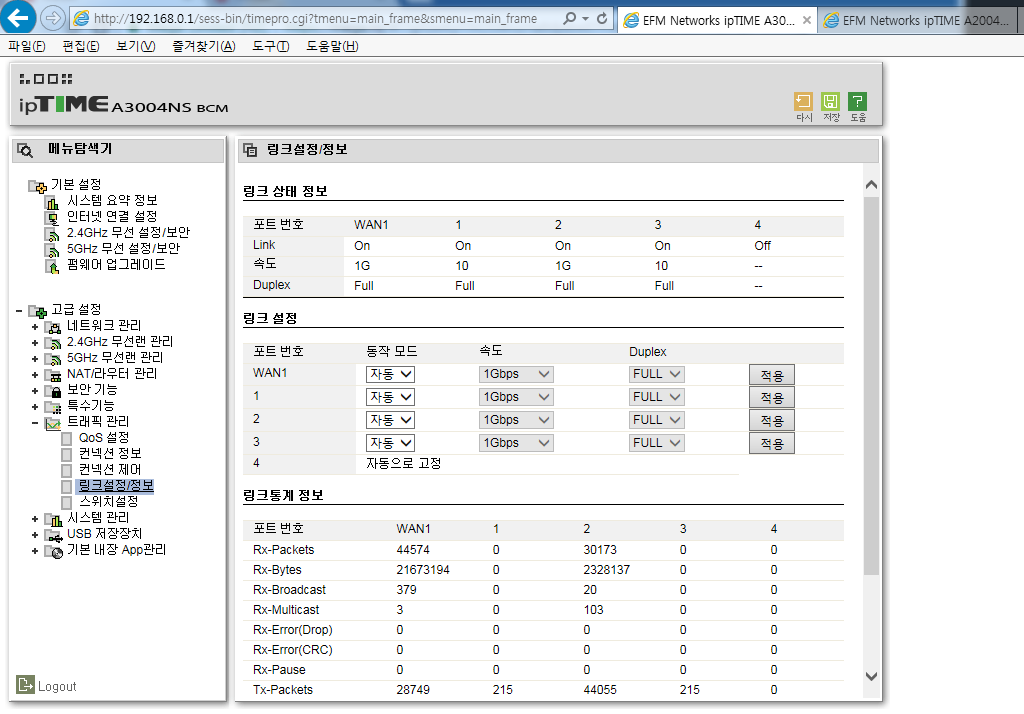Click the Logout icon

click(25, 685)
